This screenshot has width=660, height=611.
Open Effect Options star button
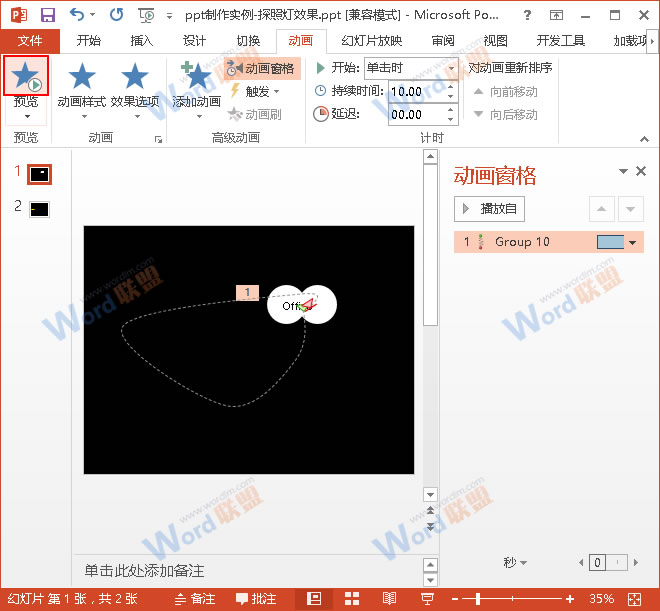pos(135,88)
